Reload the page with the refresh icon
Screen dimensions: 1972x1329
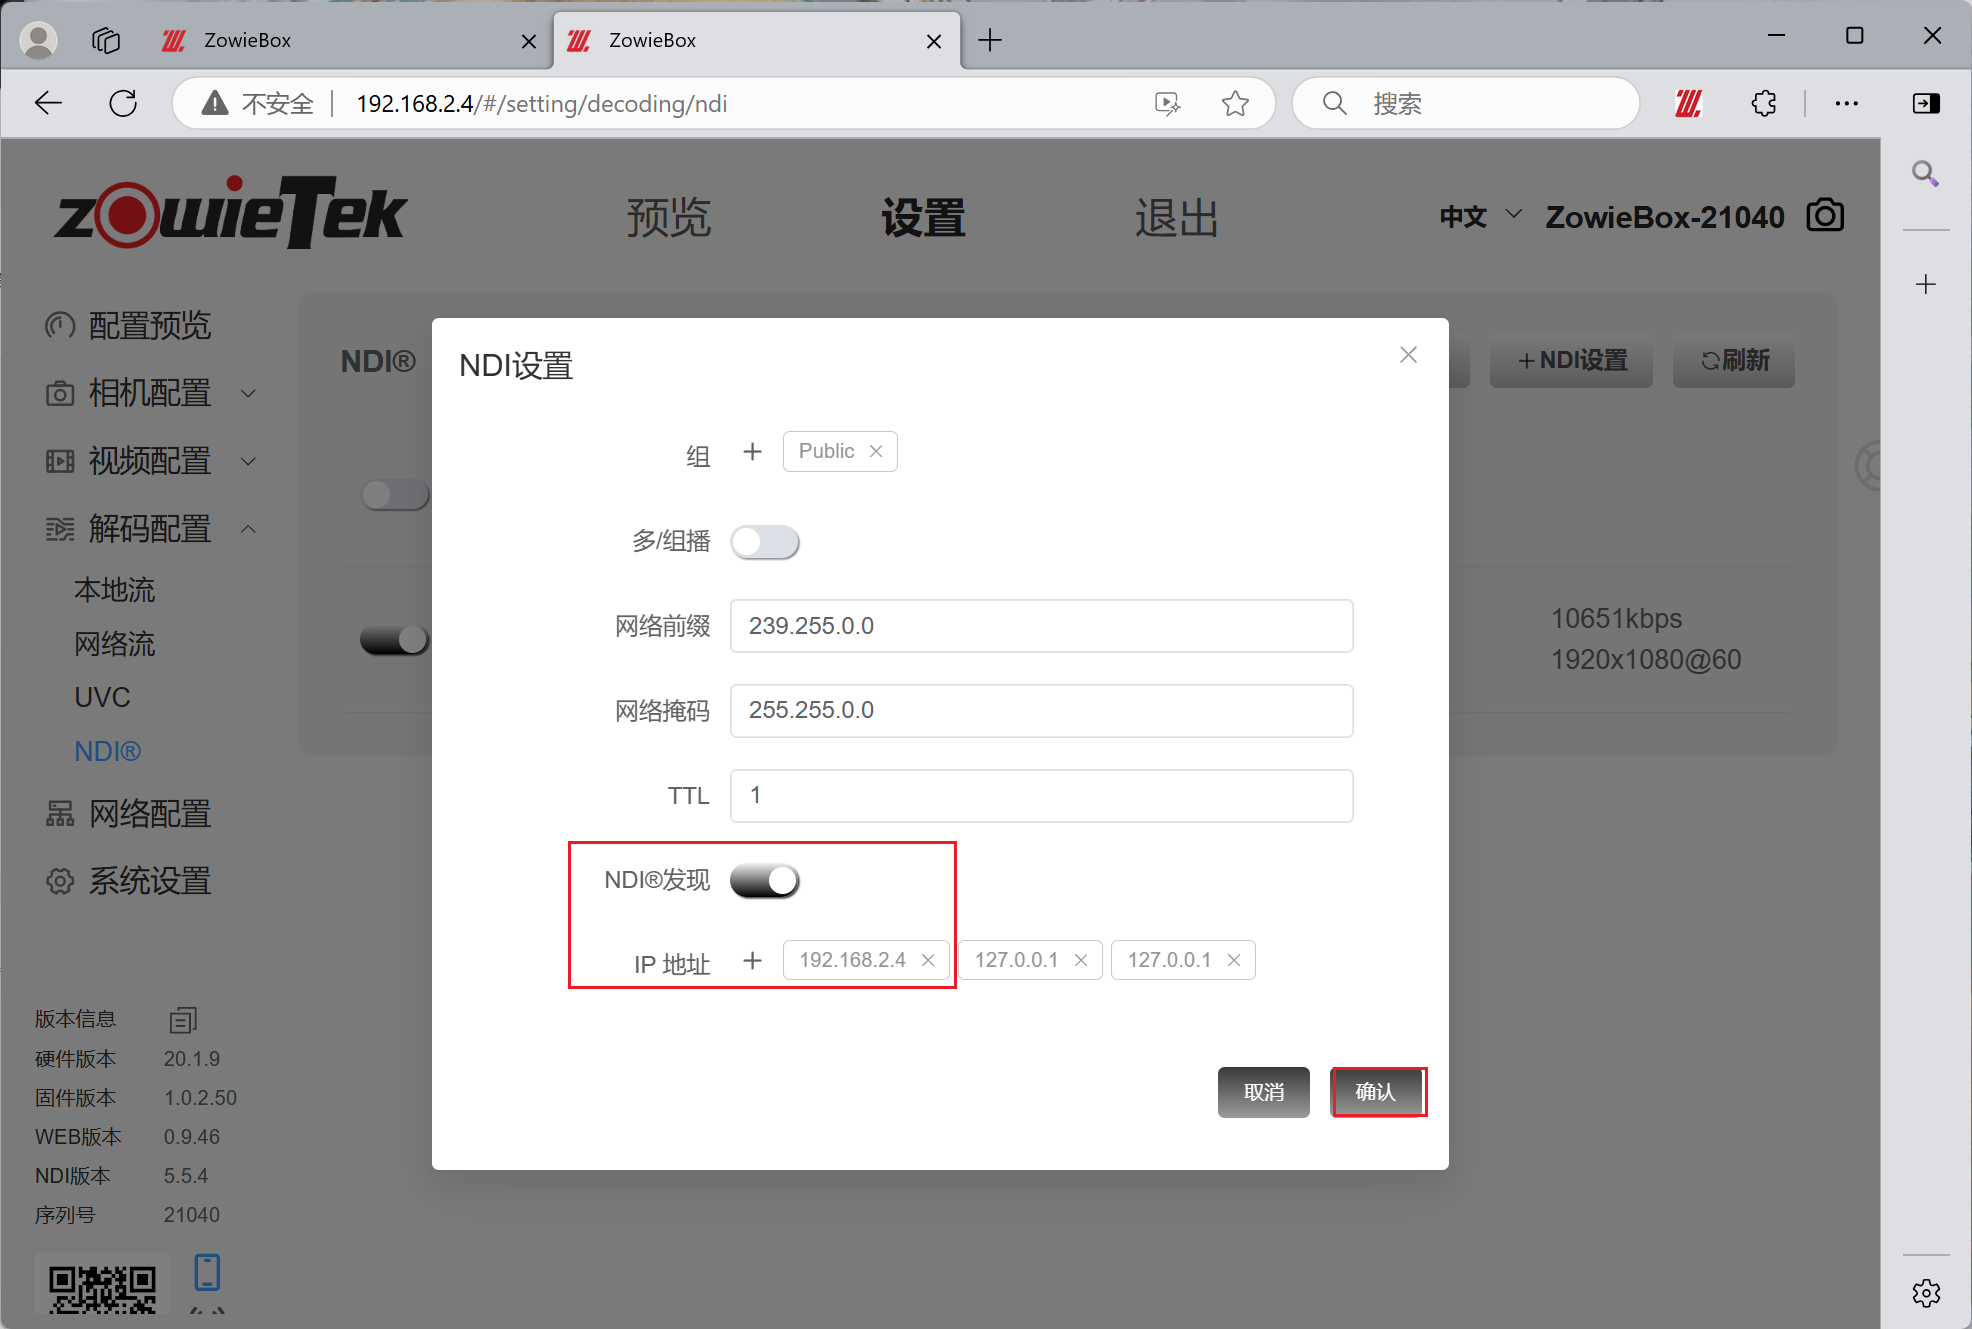point(123,103)
